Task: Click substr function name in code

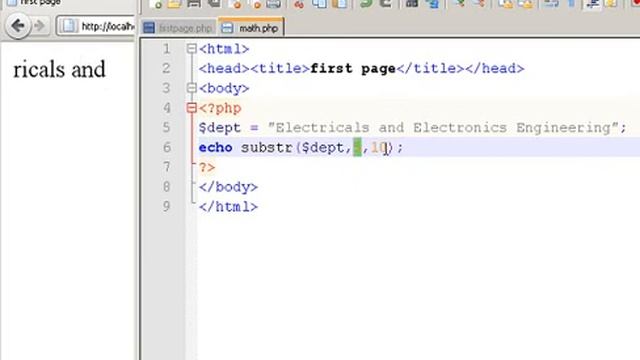Action: (x=267, y=147)
